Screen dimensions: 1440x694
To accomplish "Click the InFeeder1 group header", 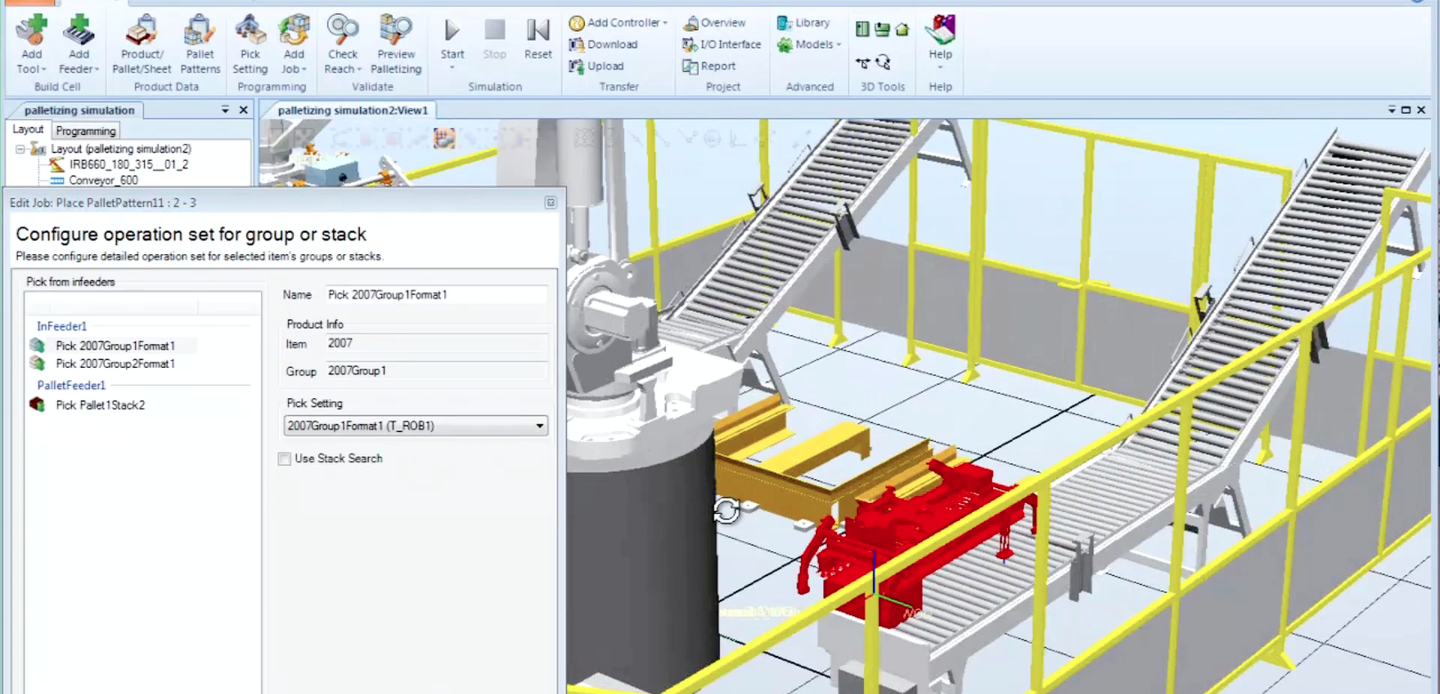I will tap(62, 326).
